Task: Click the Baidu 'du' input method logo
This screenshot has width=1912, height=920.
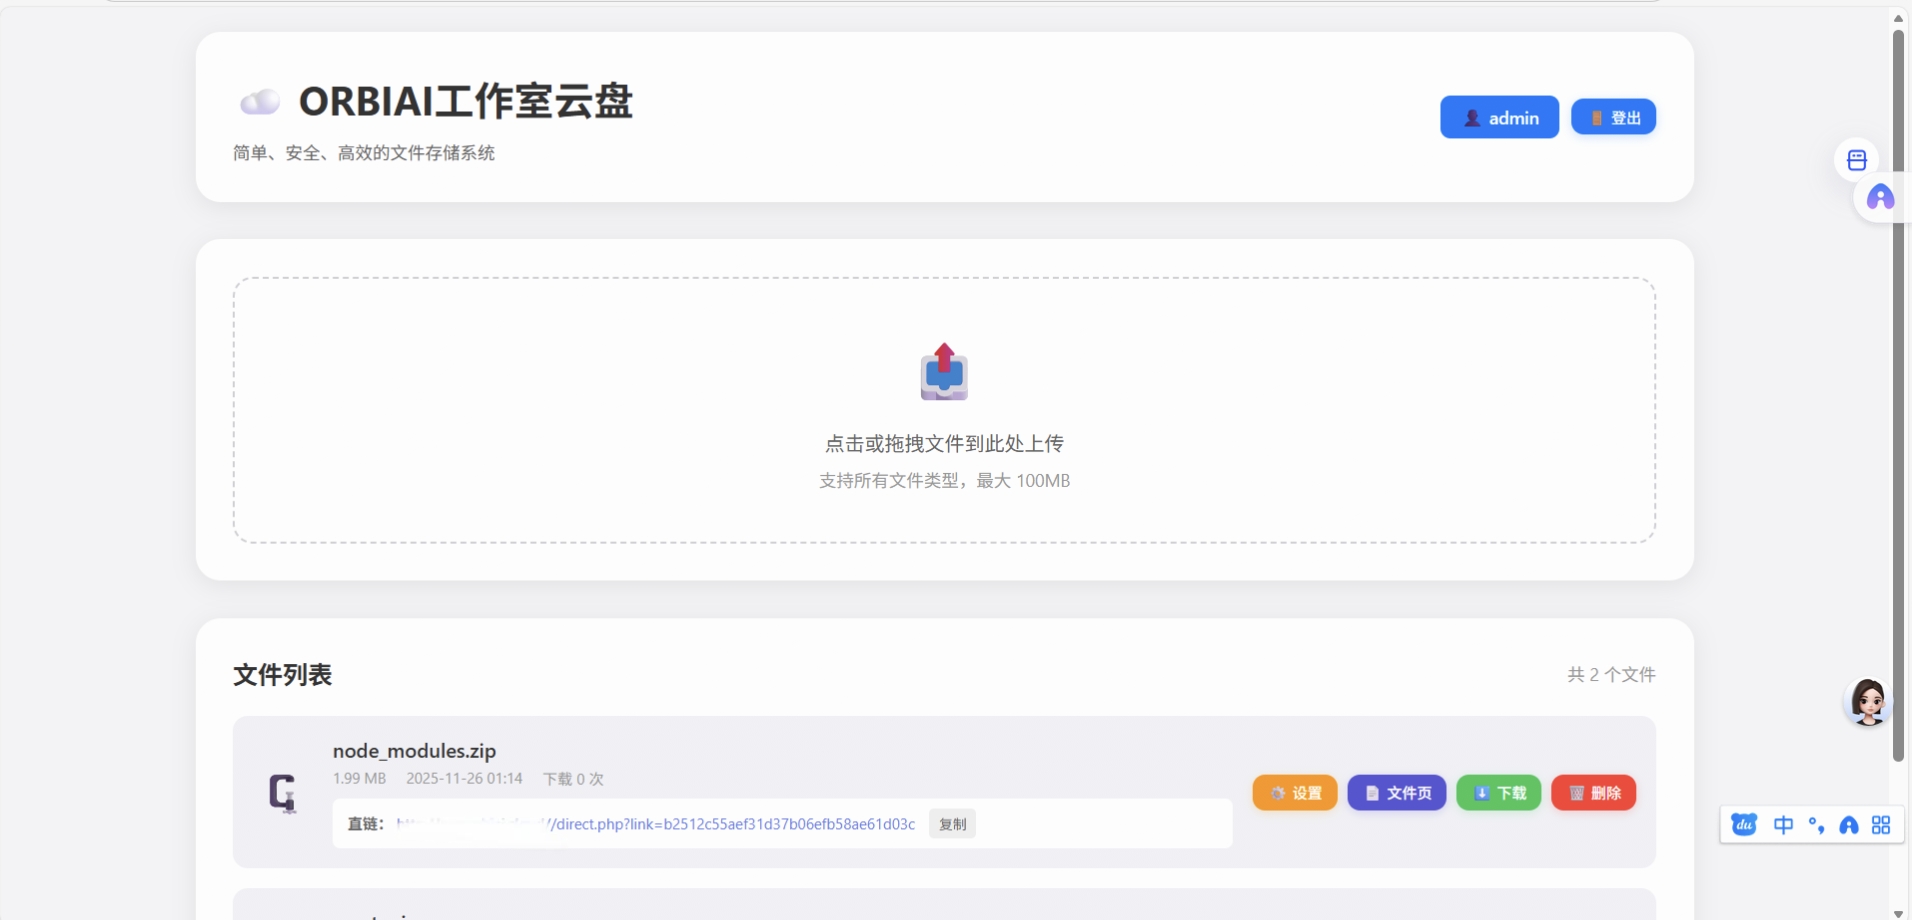Action: (x=1743, y=824)
